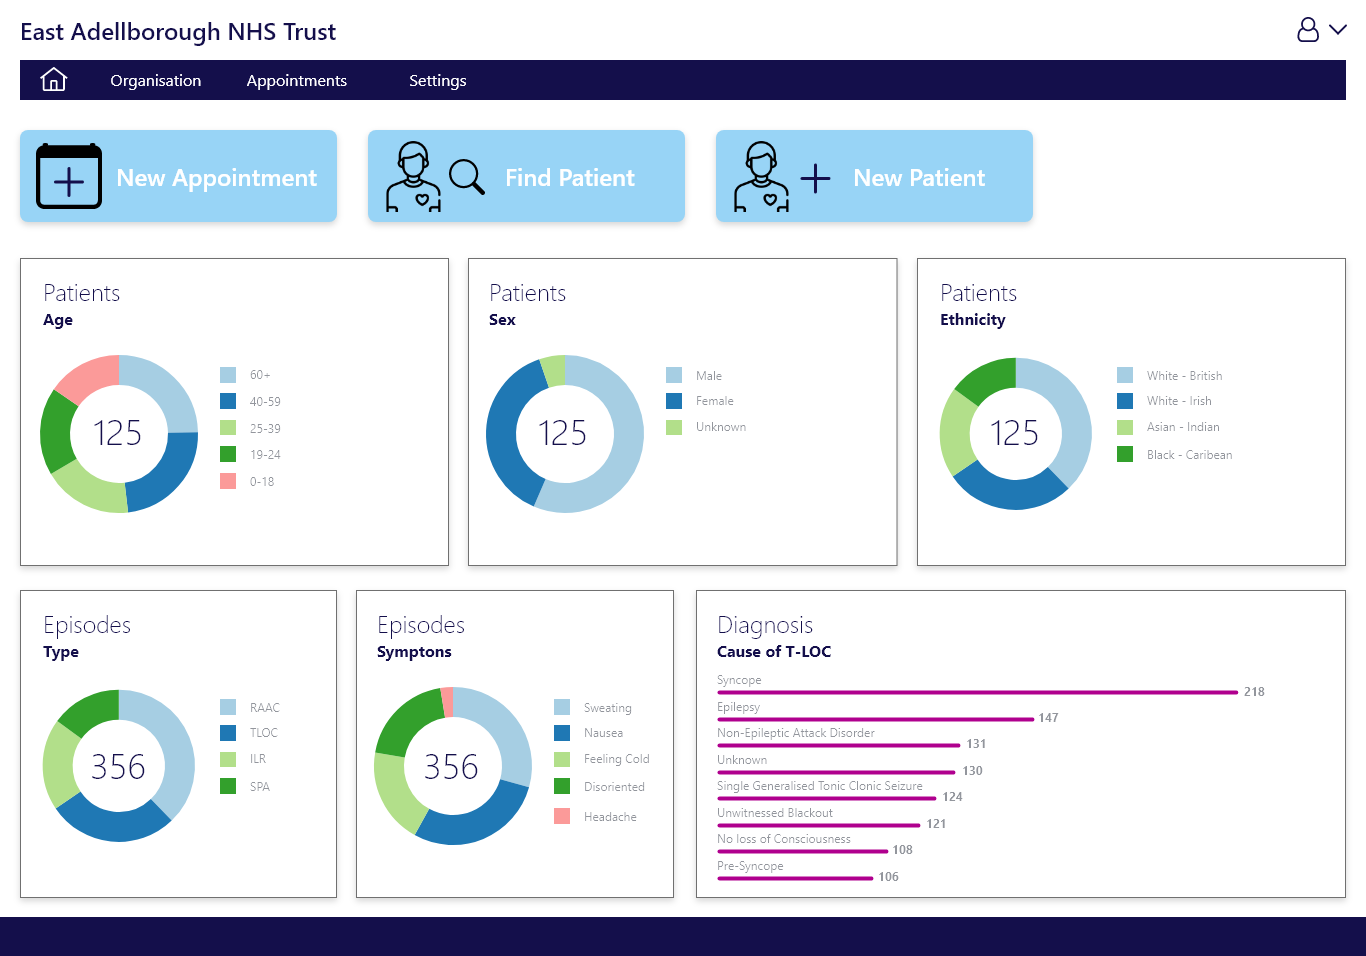The height and width of the screenshot is (956, 1366).
Task: Click the 19-24 age legend label
Action: pyautogui.click(x=265, y=454)
